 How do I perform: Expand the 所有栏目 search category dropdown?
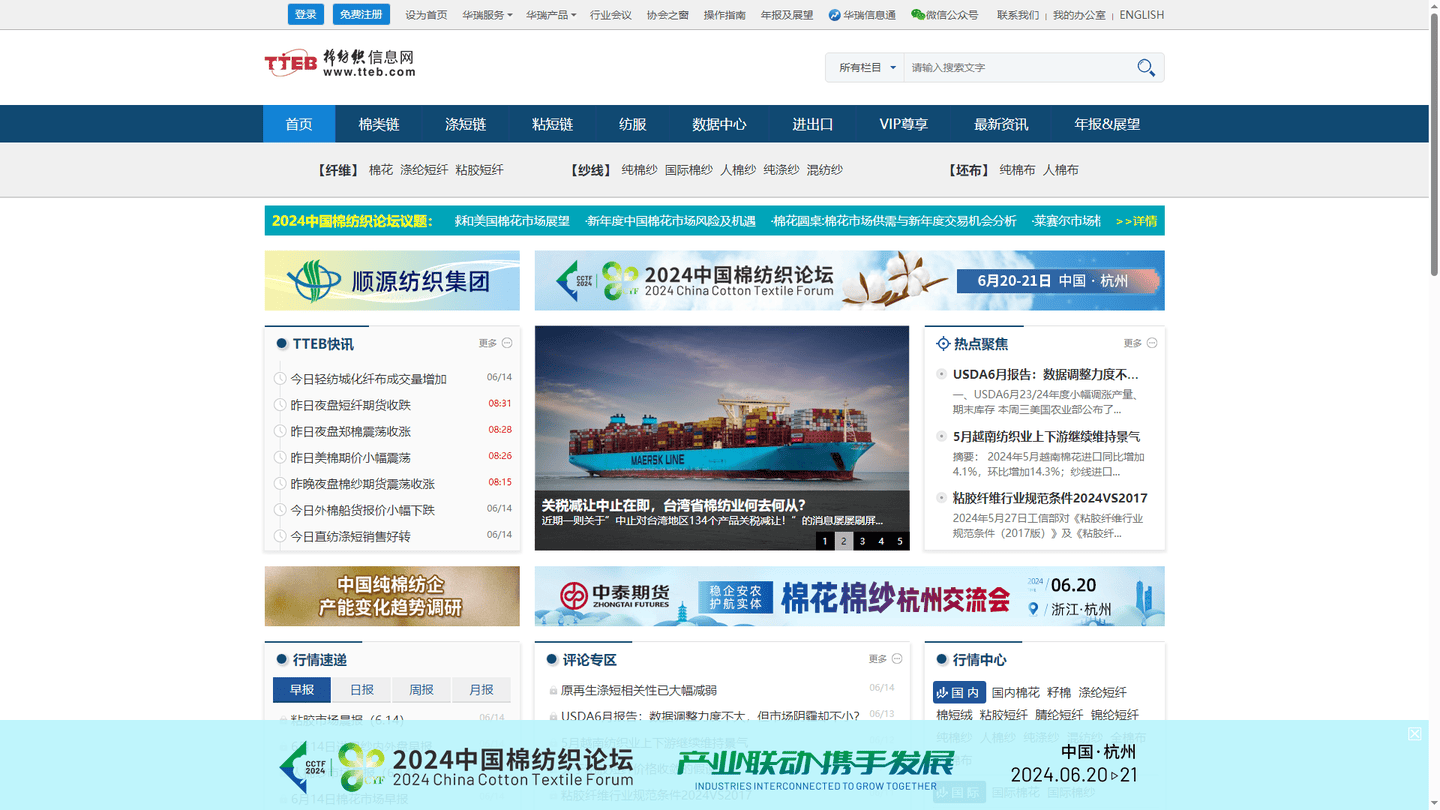tap(865, 68)
